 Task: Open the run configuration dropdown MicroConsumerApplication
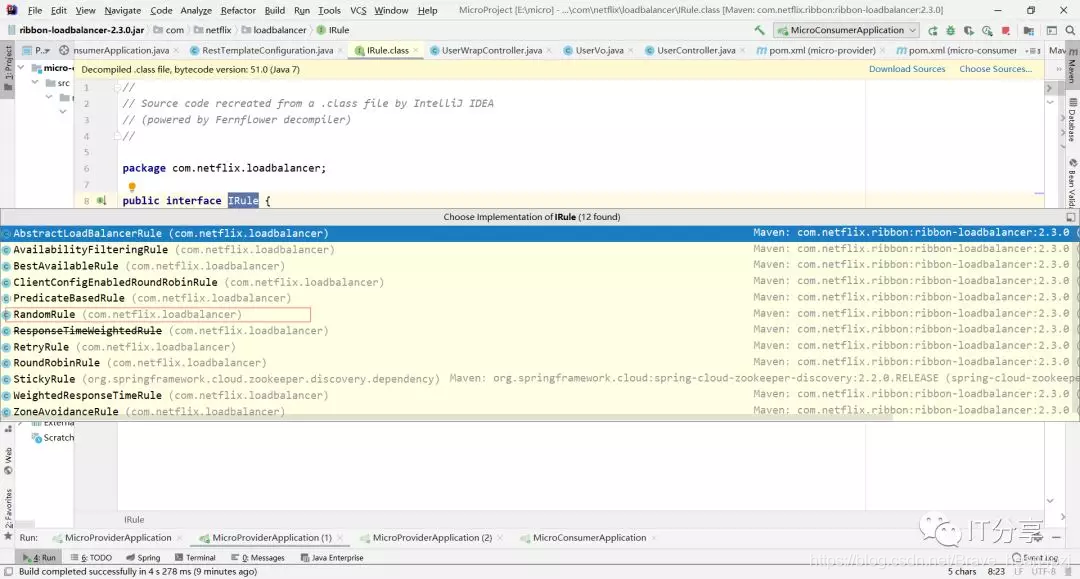click(847, 30)
